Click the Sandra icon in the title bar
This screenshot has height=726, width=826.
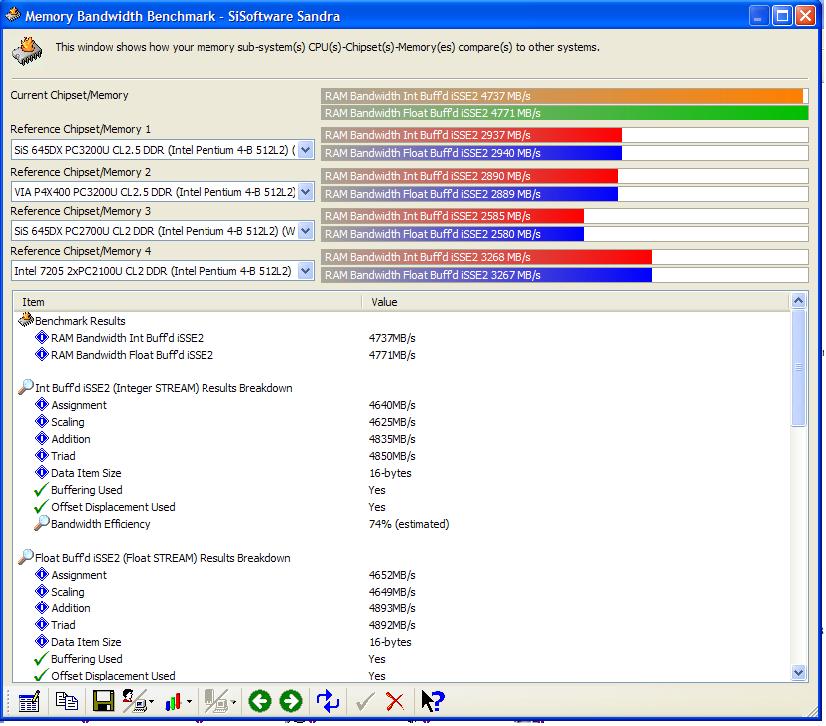coord(13,15)
